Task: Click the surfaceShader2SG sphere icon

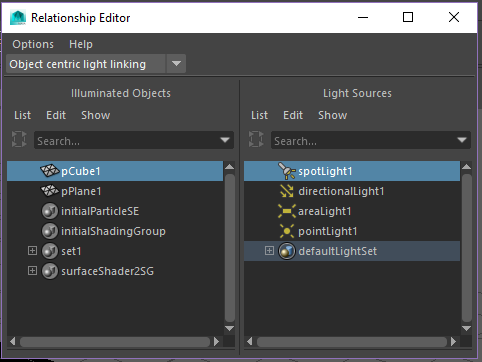Action: 50,271
